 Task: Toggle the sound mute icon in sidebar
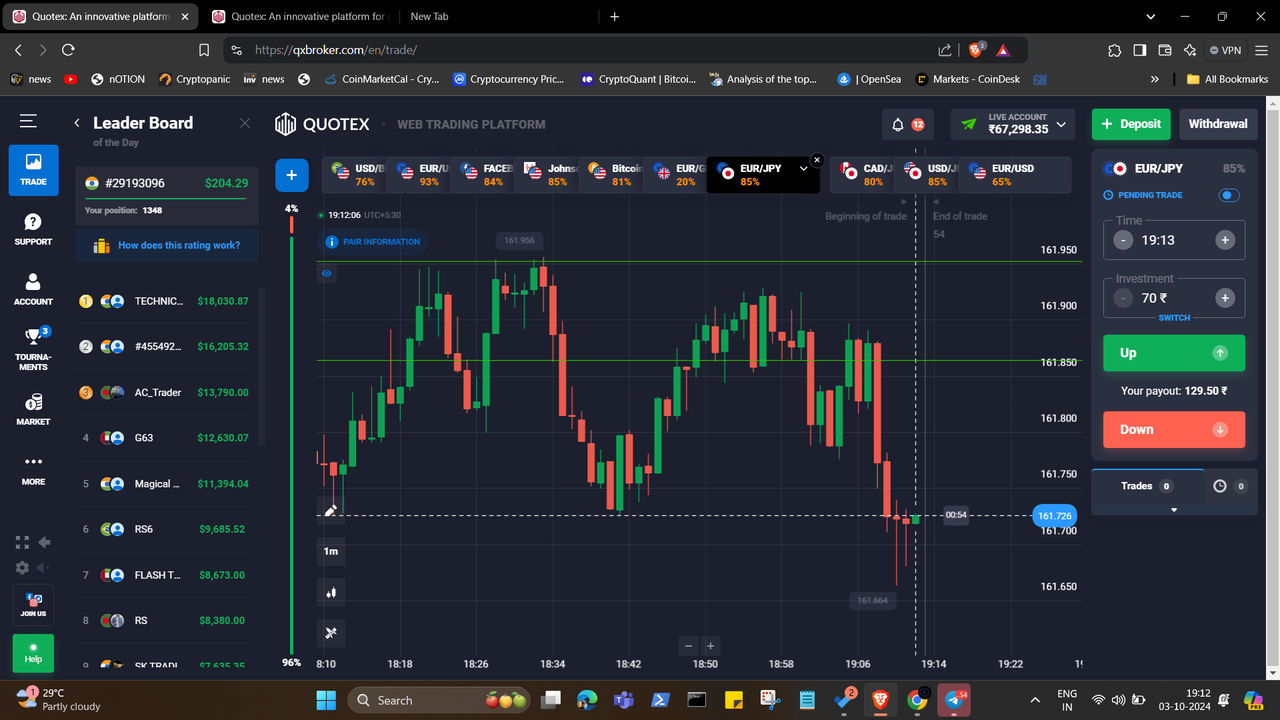[x=44, y=568]
